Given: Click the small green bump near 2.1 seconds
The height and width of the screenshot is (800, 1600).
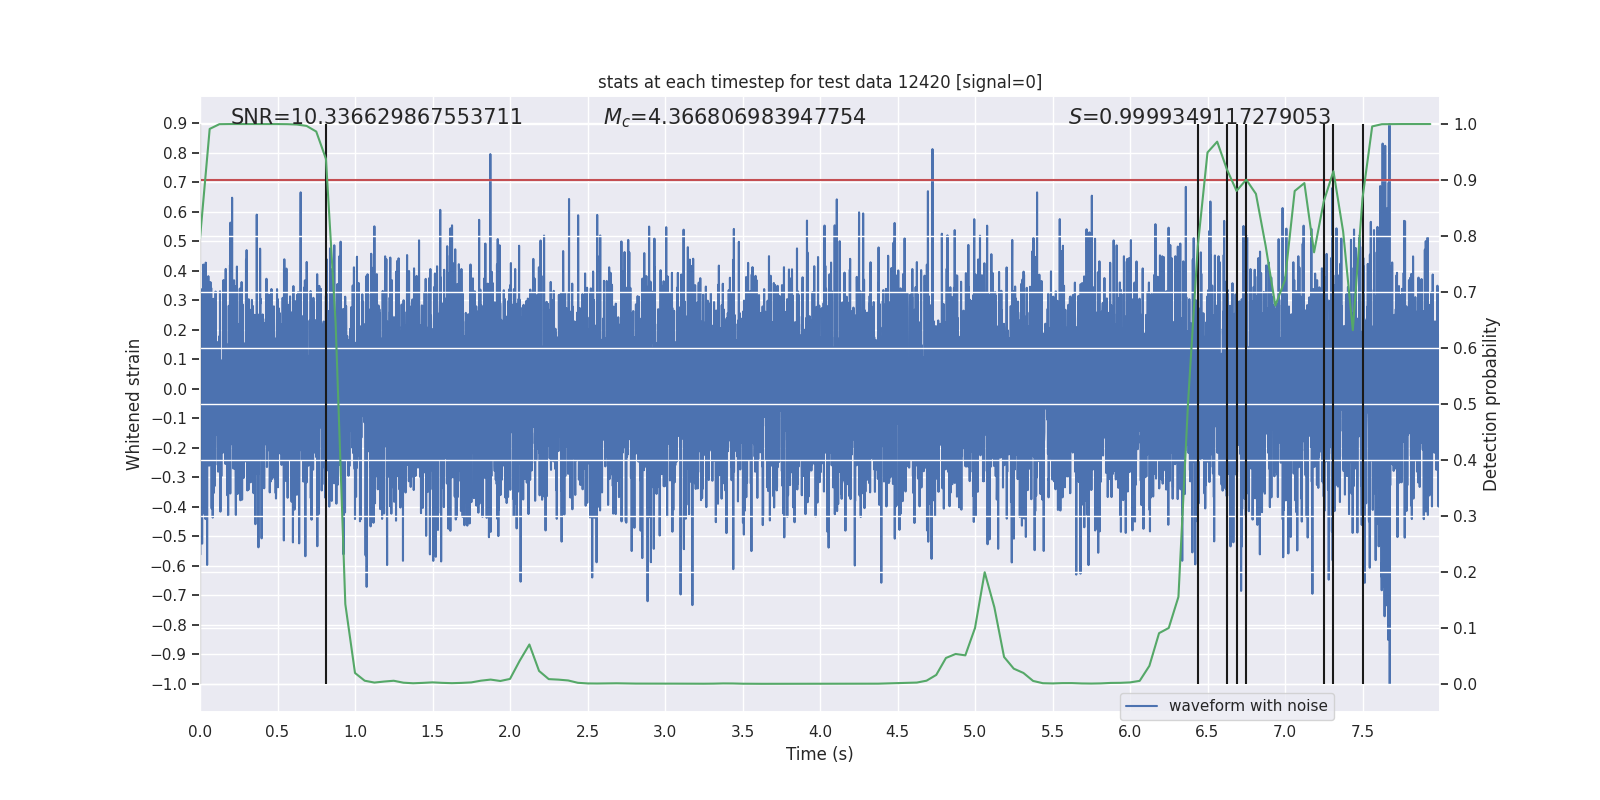Looking at the screenshot, I should pos(529,645).
